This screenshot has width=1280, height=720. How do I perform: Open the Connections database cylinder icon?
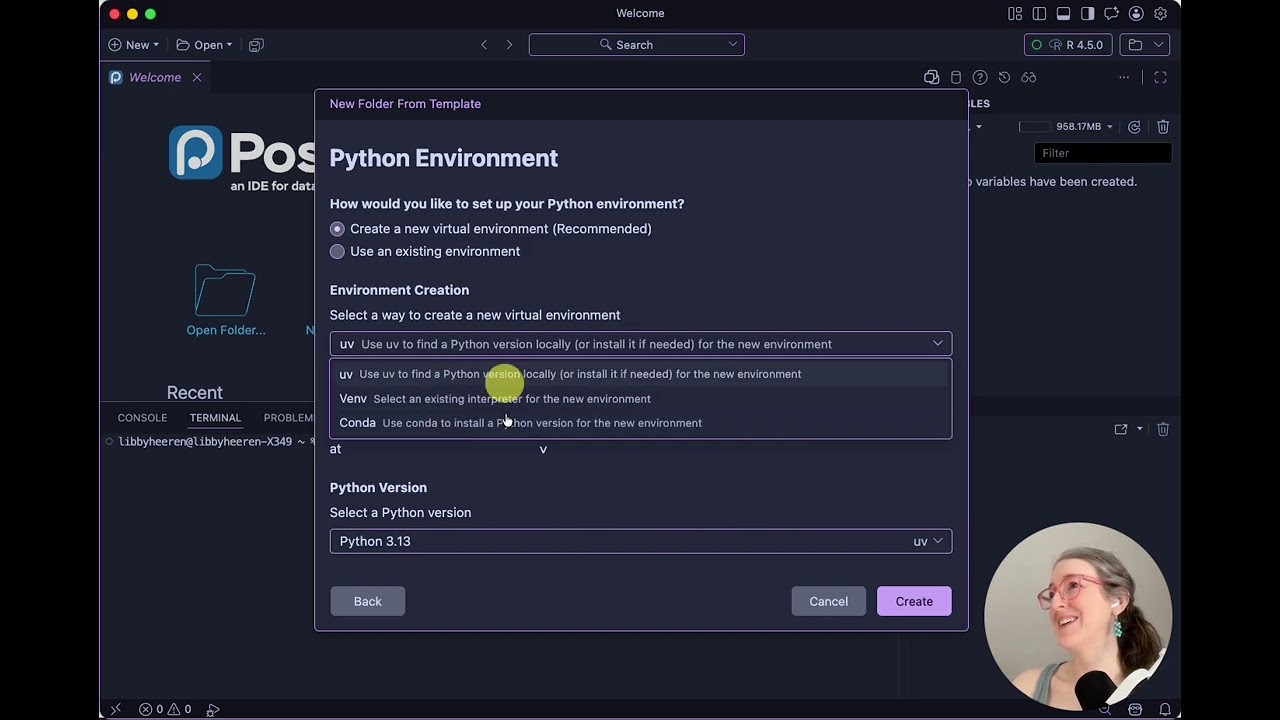pos(956,78)
